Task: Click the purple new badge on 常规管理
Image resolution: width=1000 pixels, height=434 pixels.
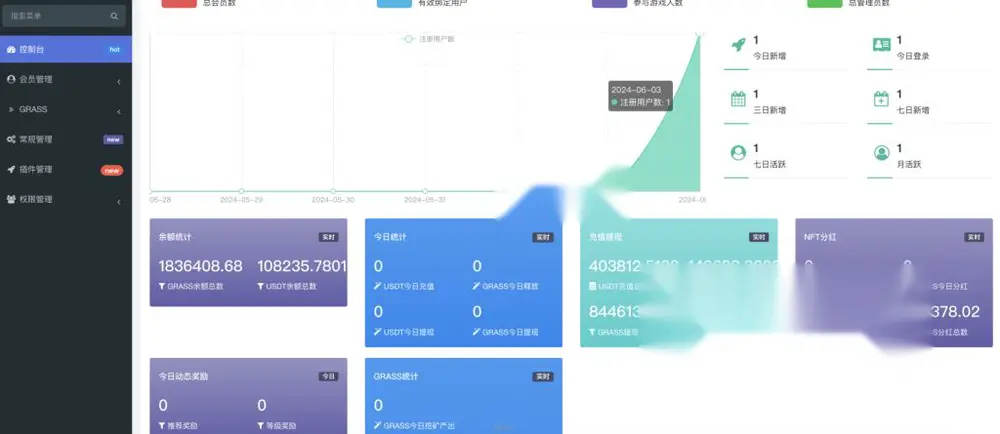Action: point(113,140)
